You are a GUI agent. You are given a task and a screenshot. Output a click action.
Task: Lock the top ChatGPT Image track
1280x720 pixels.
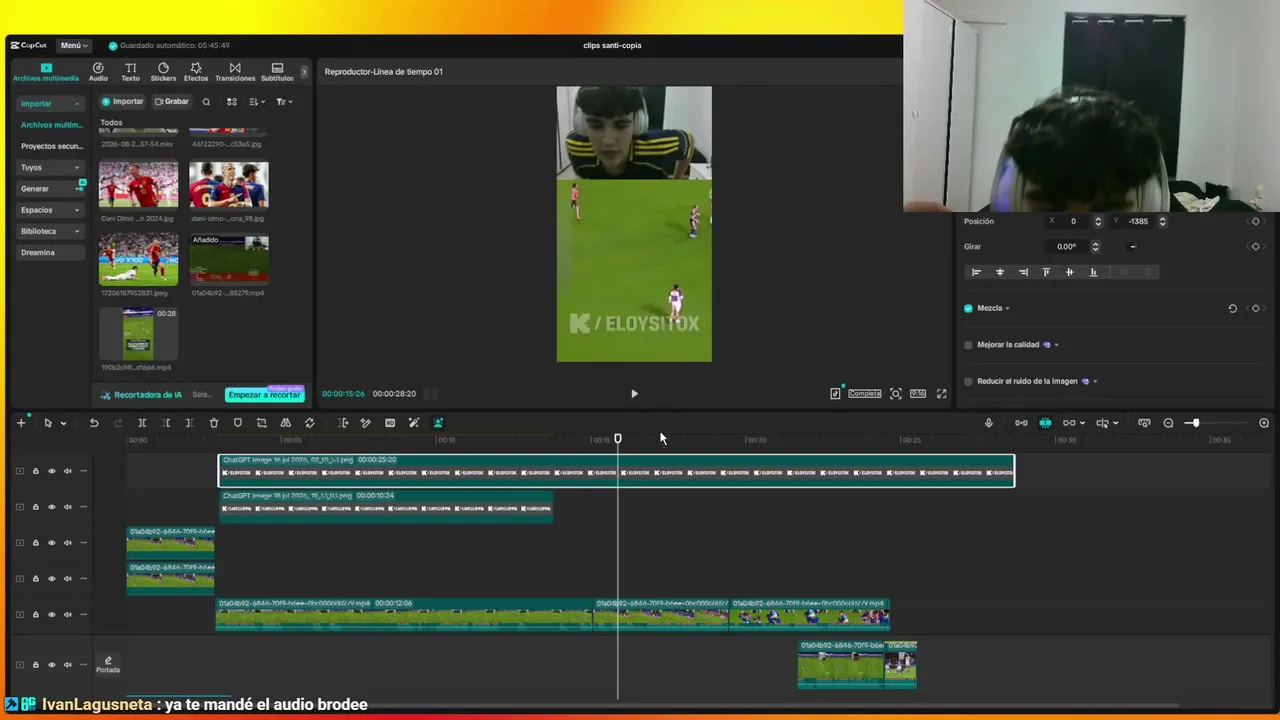[35, 471]
